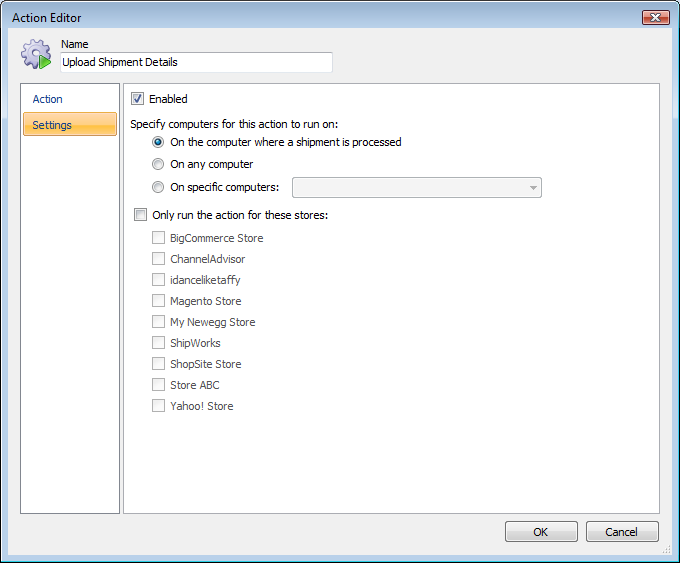Check the ShopSite Store checkbox

pyautogui.click(x=158, y=363)
